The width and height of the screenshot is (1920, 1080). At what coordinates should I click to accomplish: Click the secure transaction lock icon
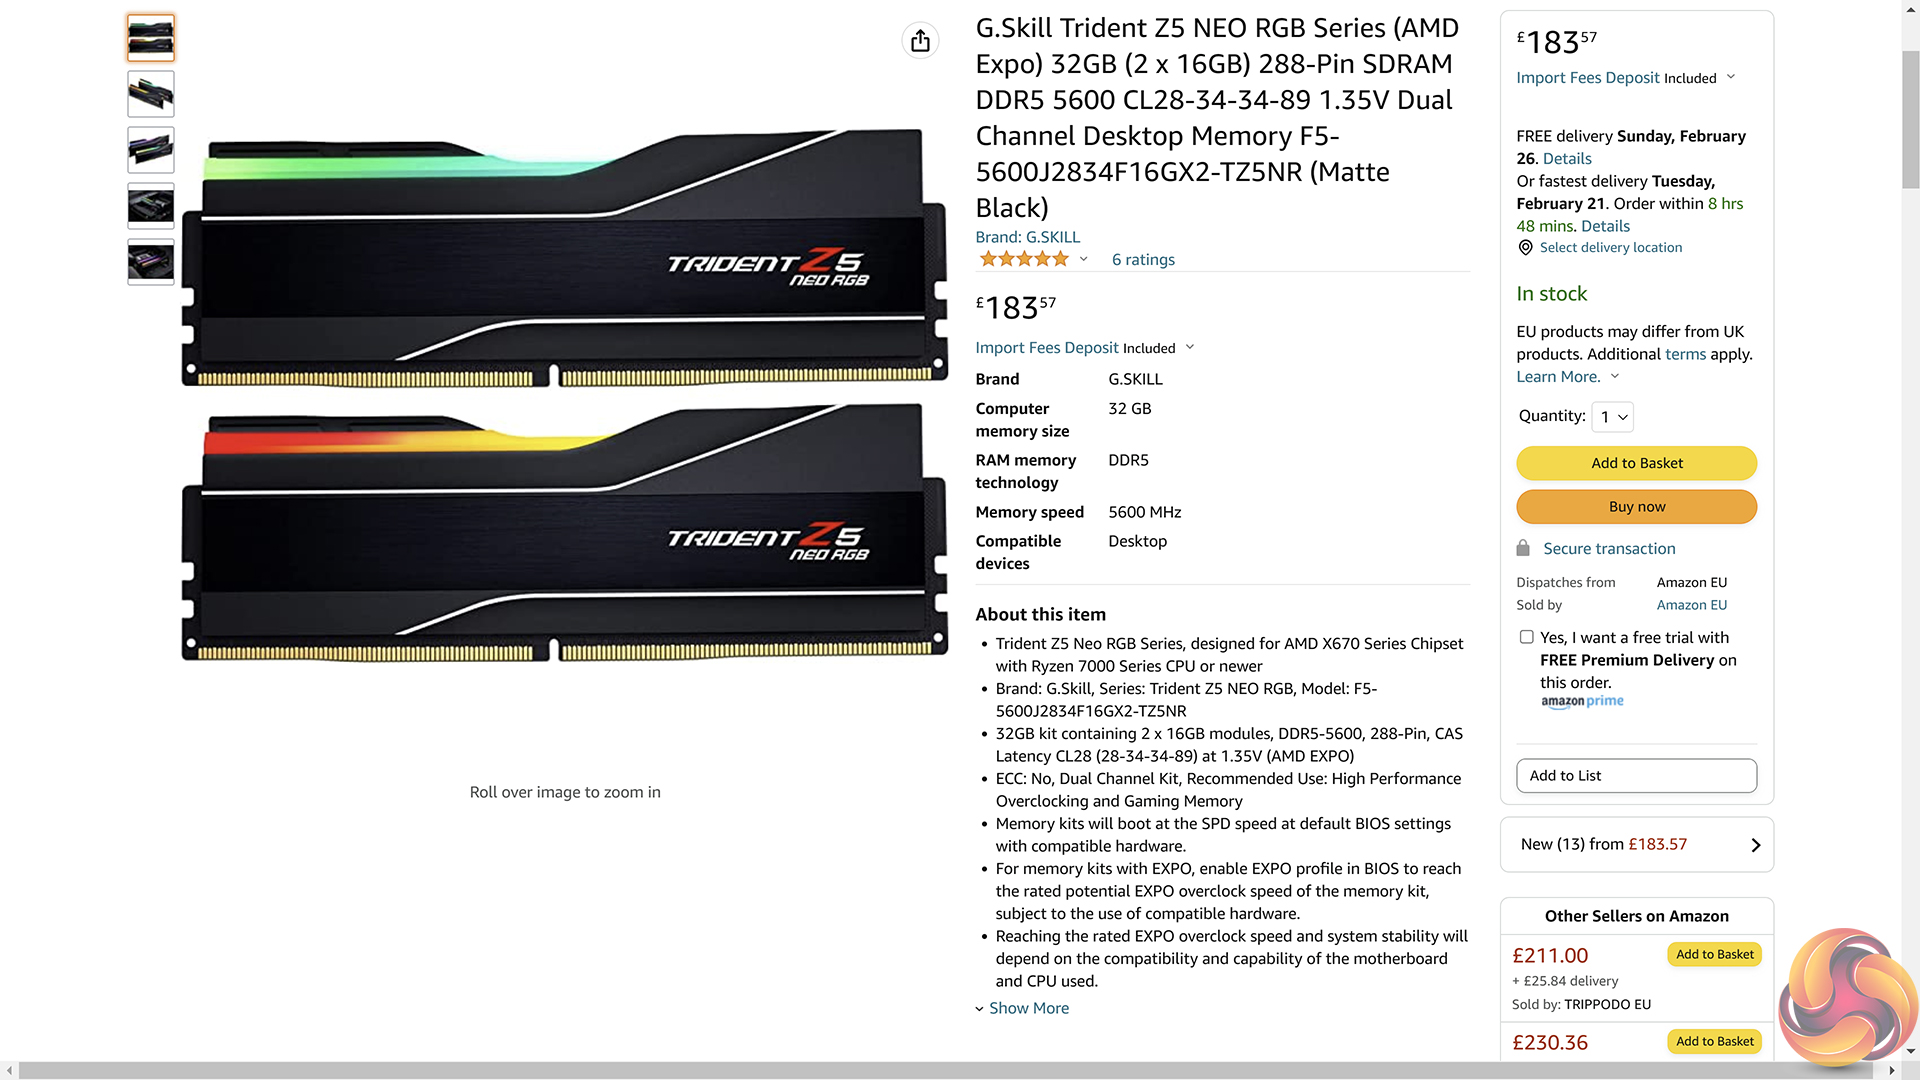(x=1523, y=548)
